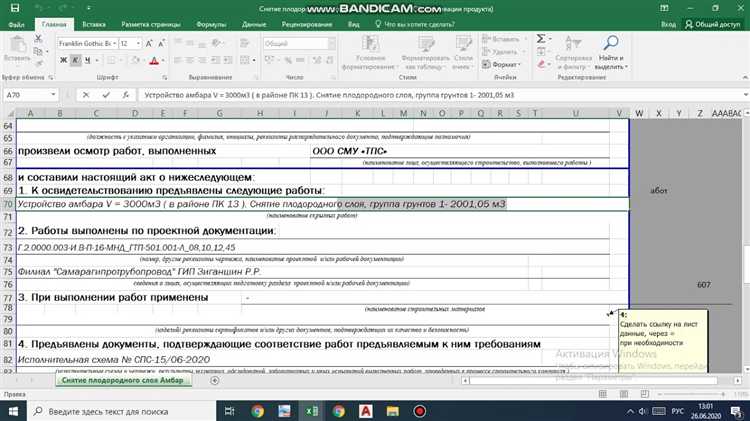This screenshot has width=750, height=421.
Task: Switch to the View (Вид) tab
Action: pos(353,24)
